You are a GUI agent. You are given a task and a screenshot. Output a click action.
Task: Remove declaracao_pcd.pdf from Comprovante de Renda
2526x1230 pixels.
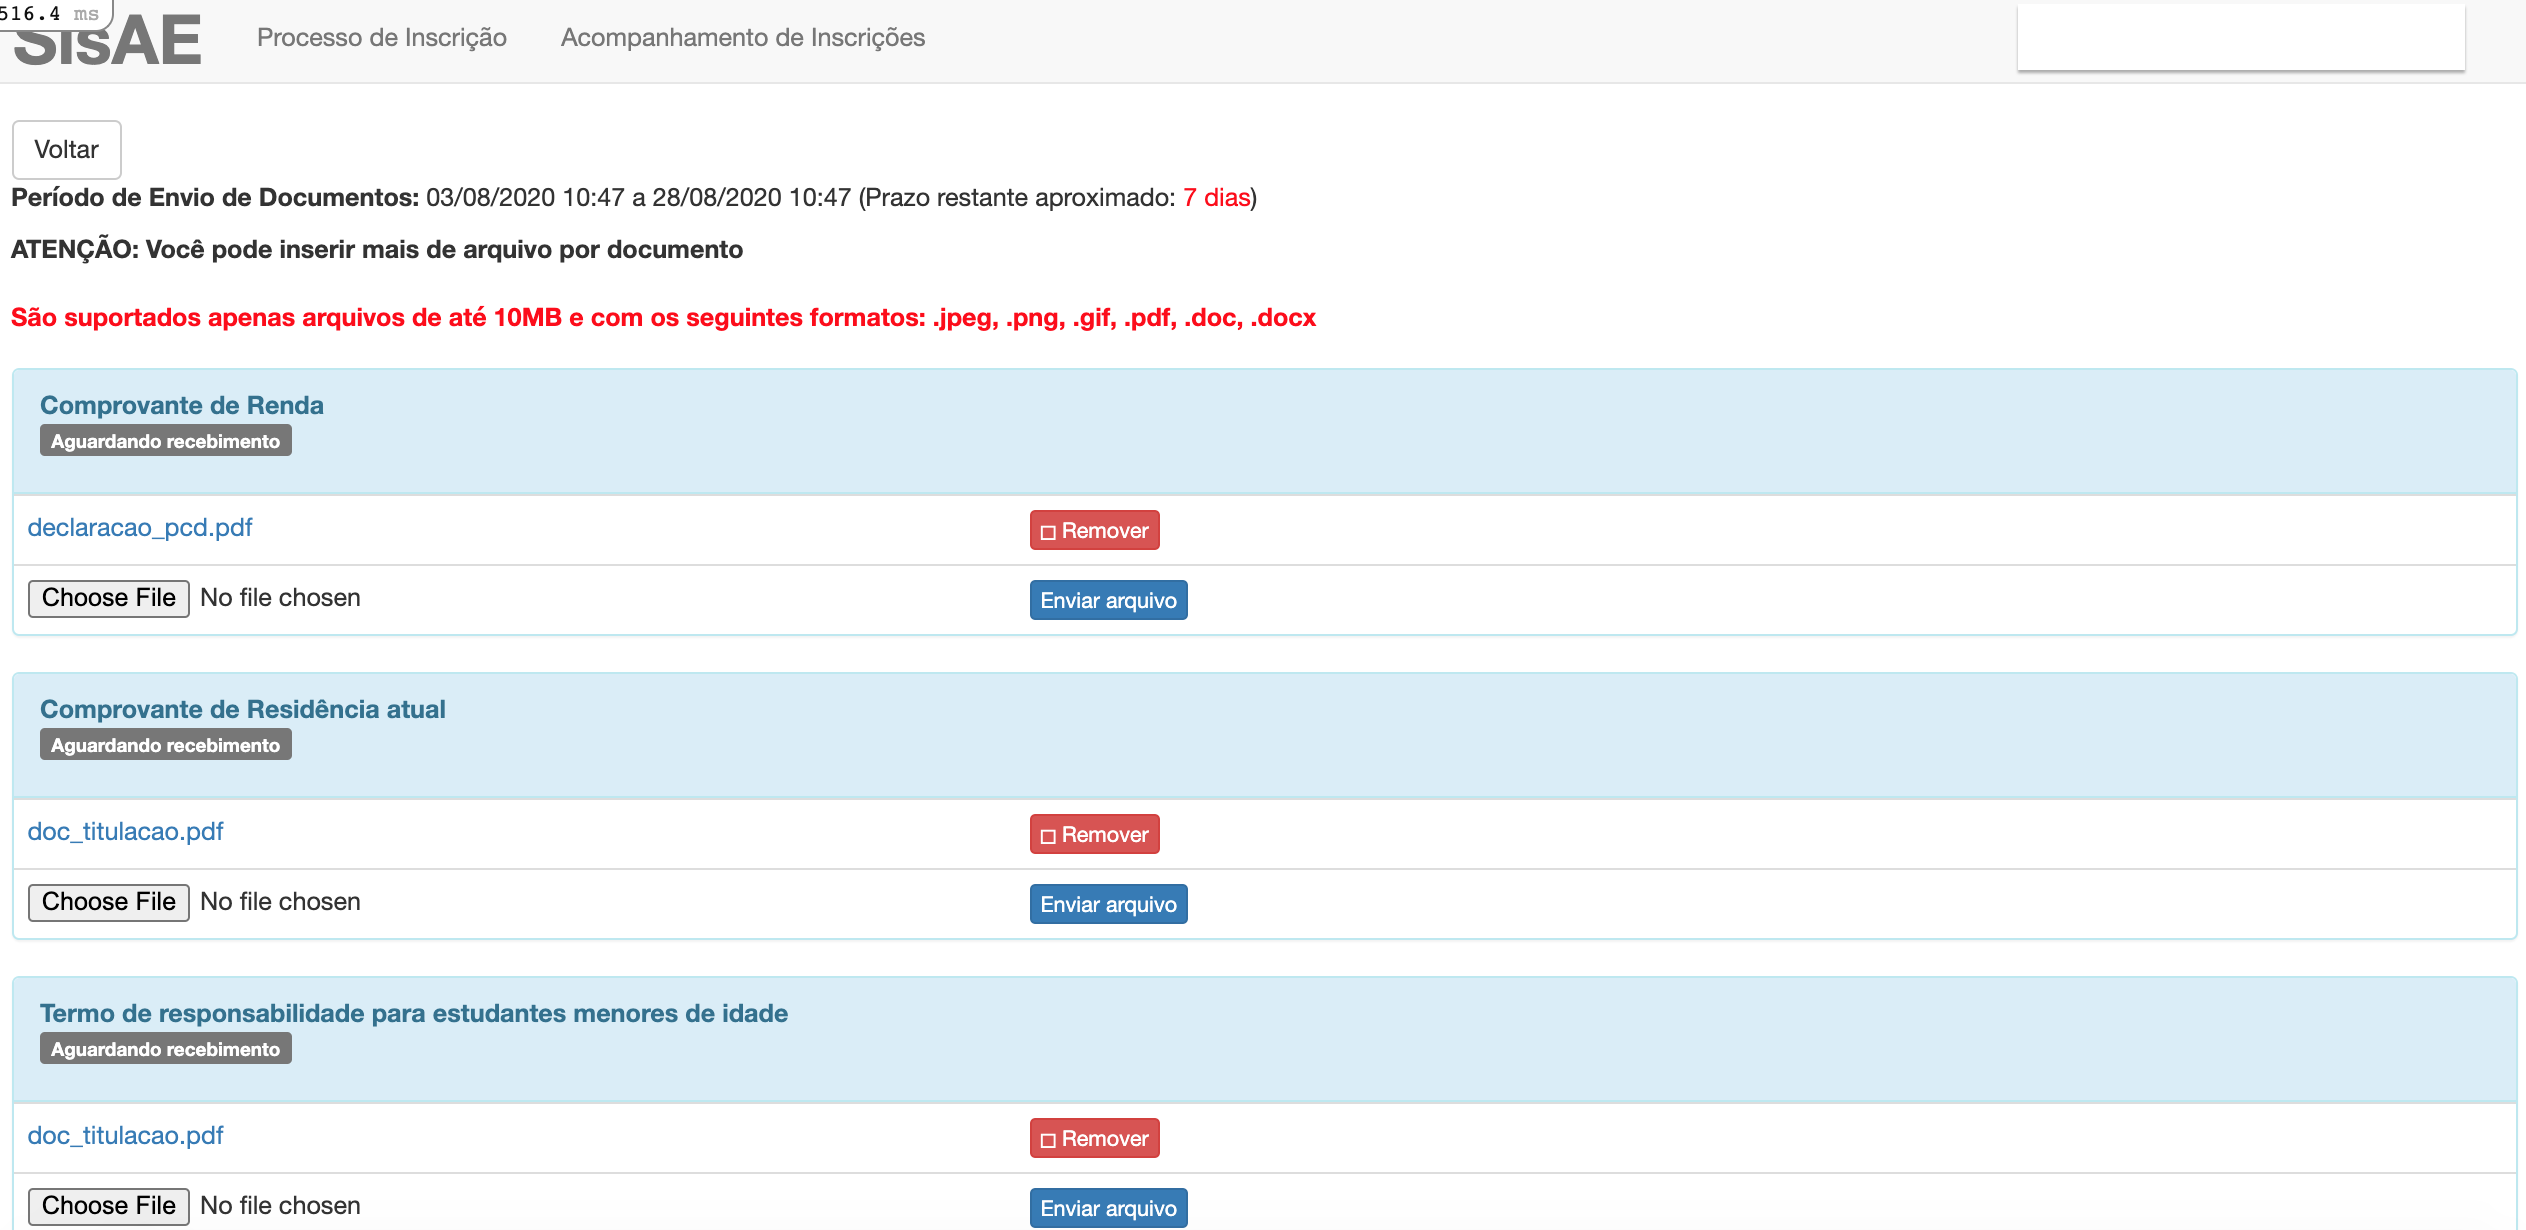tap(1095, 530)
